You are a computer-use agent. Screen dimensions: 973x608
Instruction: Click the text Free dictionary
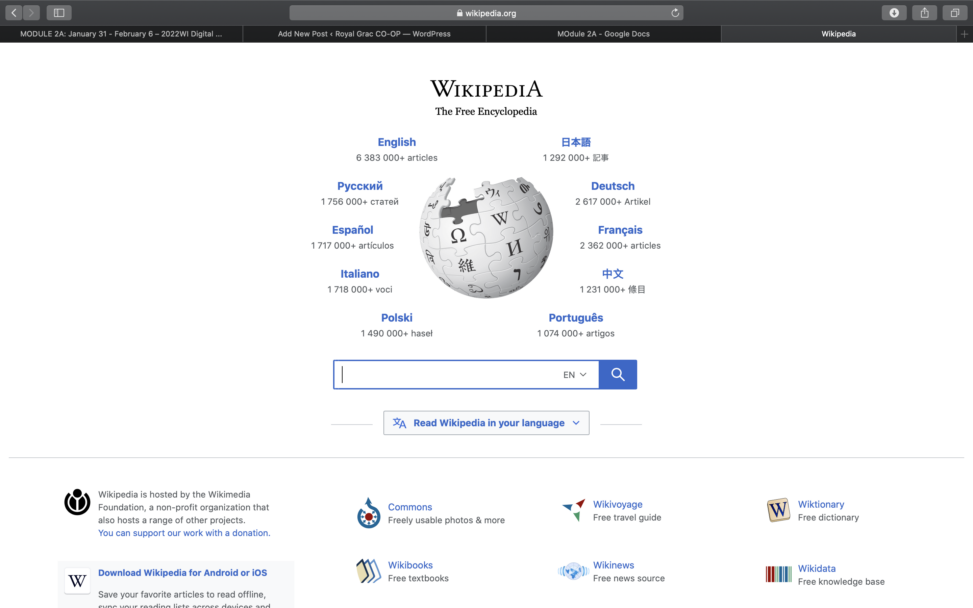pos(828,517)
